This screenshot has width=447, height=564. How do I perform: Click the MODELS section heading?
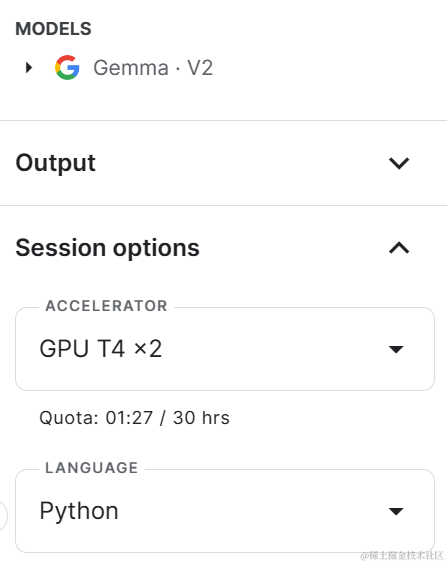point(53,28)
